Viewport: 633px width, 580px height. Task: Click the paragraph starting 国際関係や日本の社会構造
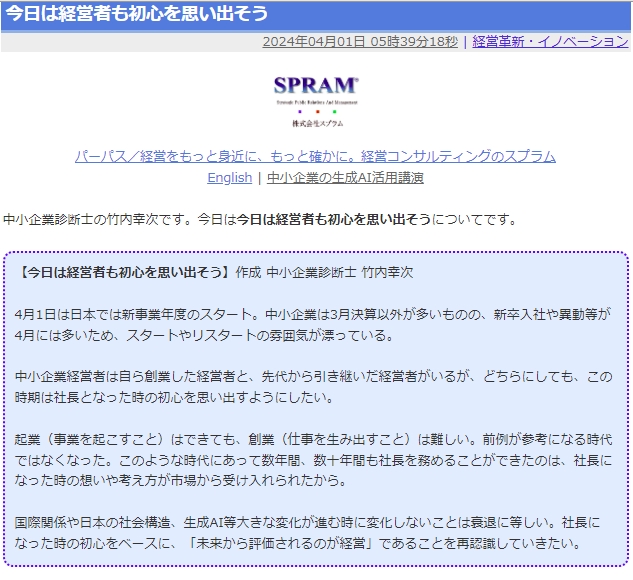308,533
